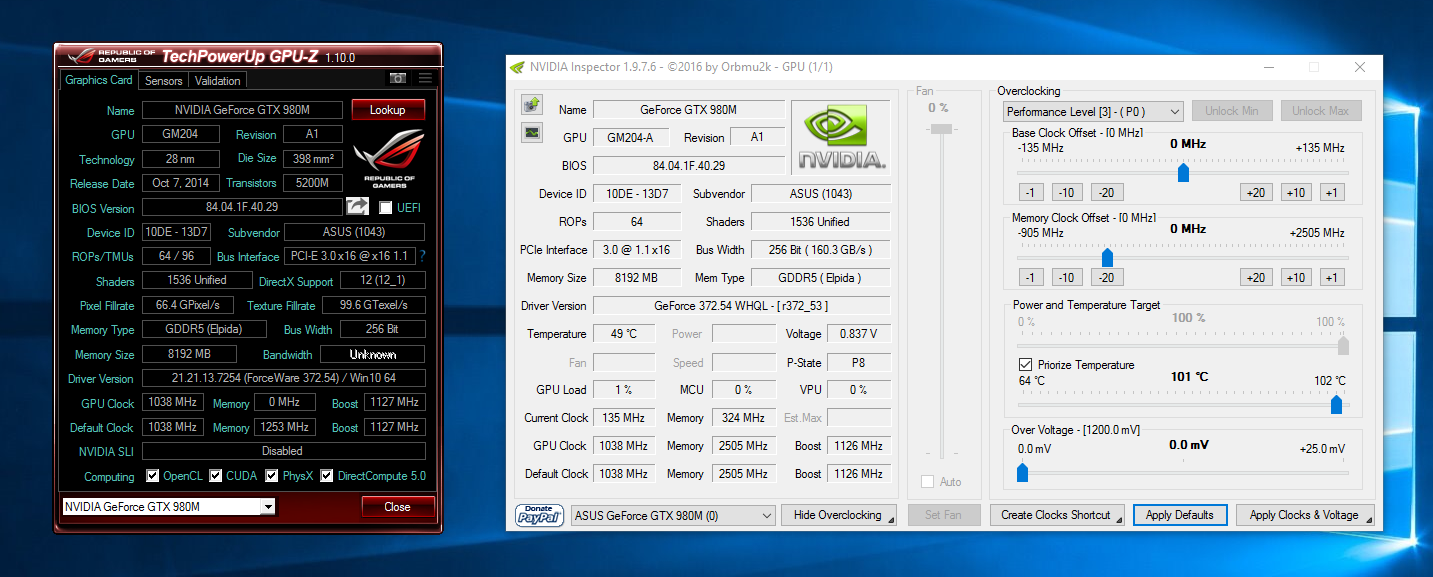The width and height of the screenshot is (1433, 577).
Task: Click the red Lookup button
Action: coord(387,110)
